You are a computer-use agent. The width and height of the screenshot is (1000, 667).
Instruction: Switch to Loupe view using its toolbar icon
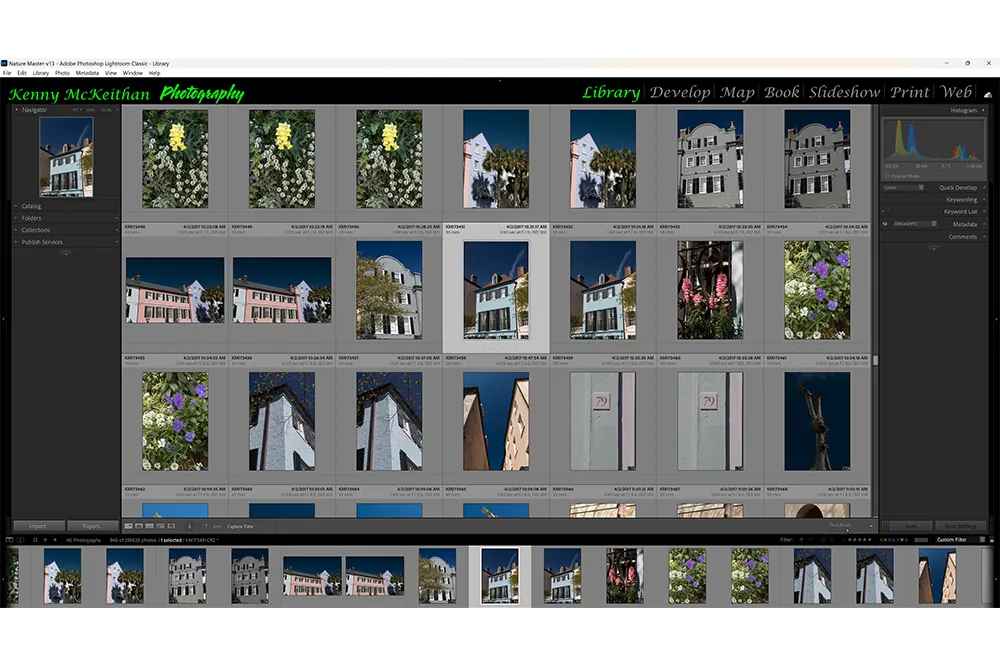coord(140,525)
